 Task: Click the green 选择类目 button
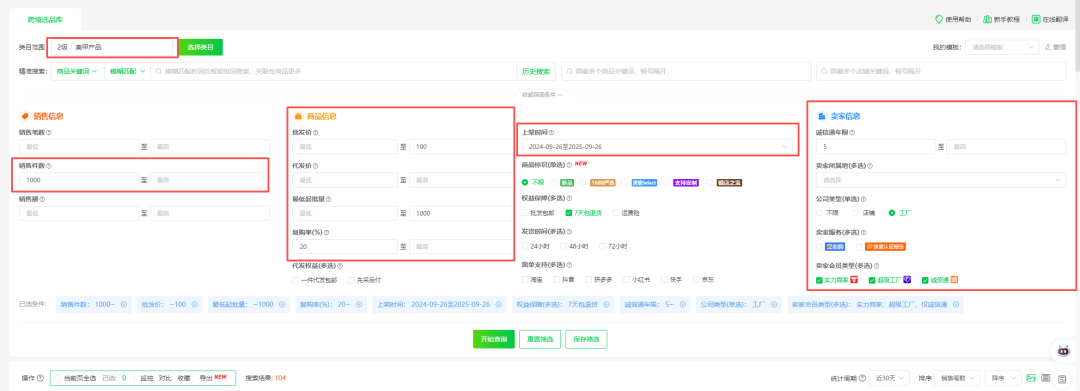(x=200, y=47)
